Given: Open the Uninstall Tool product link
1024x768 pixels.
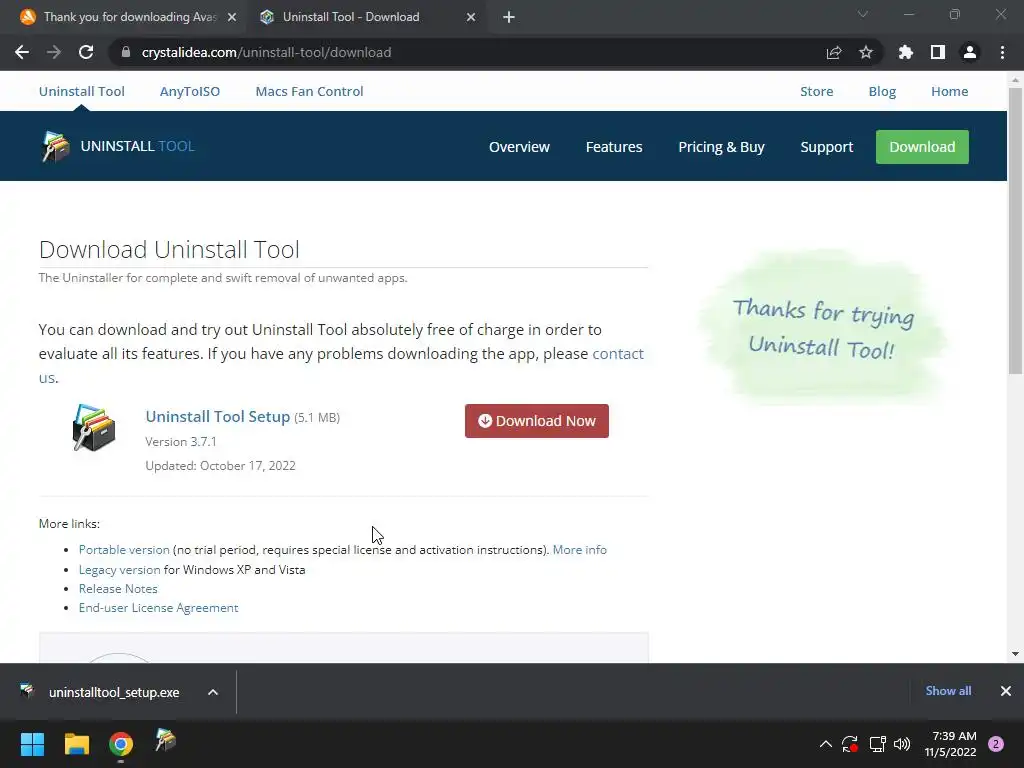Looking at the screenshot, I should (x=82, y=91).
